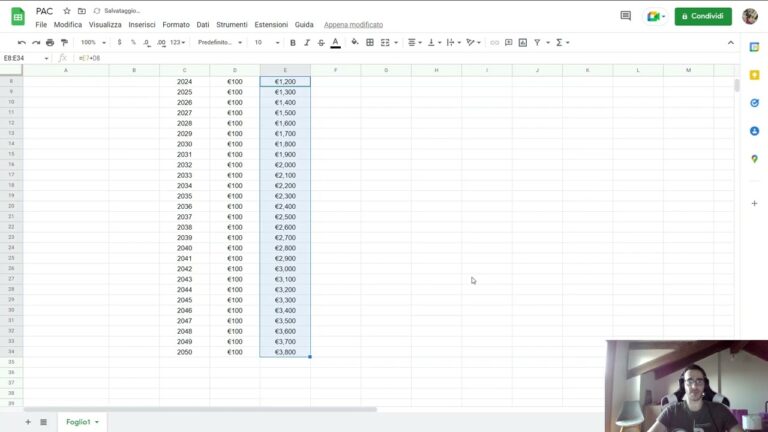
Task: Star the PAC document
Action: [67, 11]
